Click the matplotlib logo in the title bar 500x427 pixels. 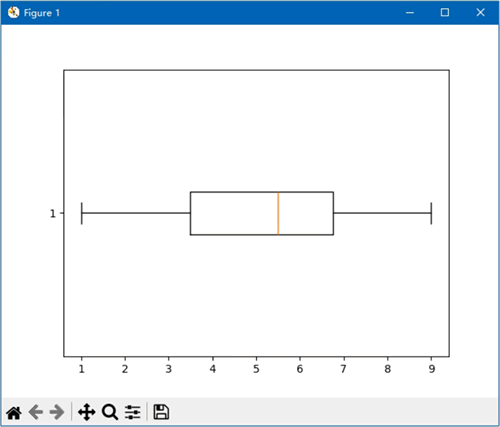point(13,13)
